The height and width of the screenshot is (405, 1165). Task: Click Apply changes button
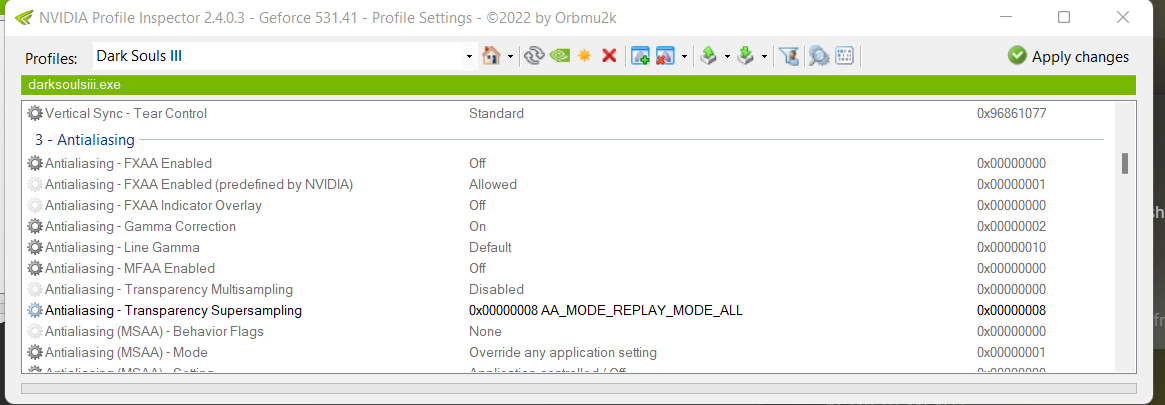tap(1068, 56)
